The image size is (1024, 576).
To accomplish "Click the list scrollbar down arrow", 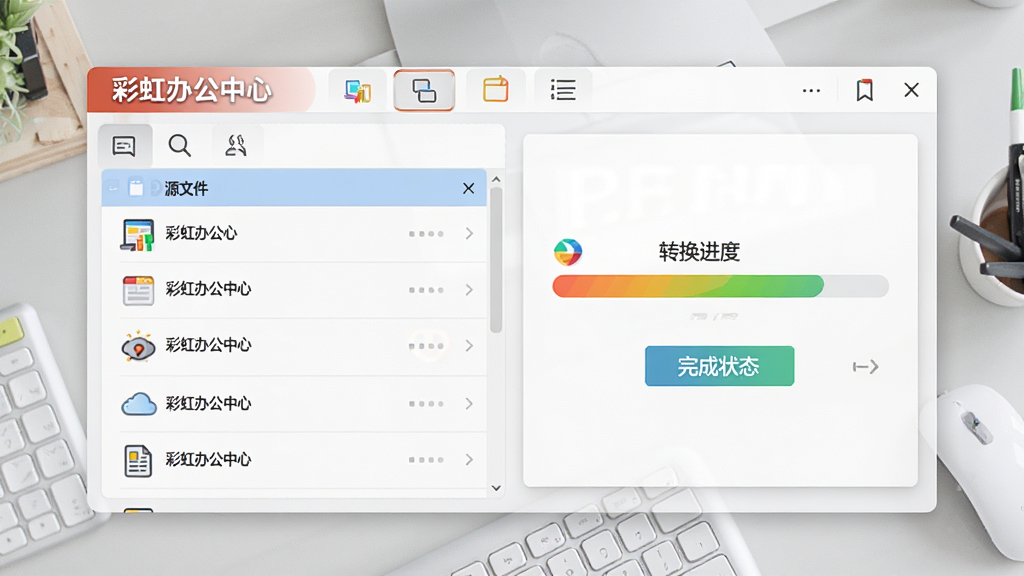I will (x=496, y=488).
